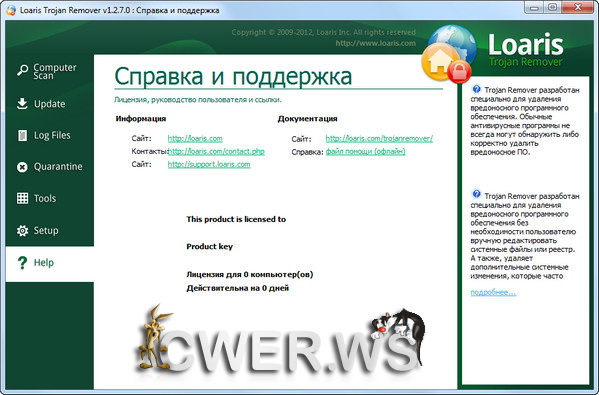Open the loaris.com/contact.php contact link

[216, 151]
